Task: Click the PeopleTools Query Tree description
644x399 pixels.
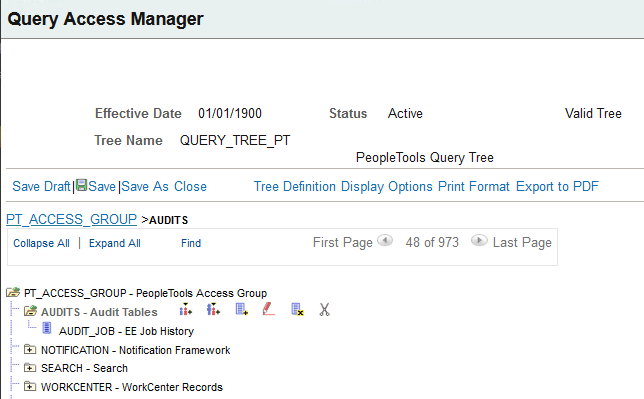Action: point(425,157)
